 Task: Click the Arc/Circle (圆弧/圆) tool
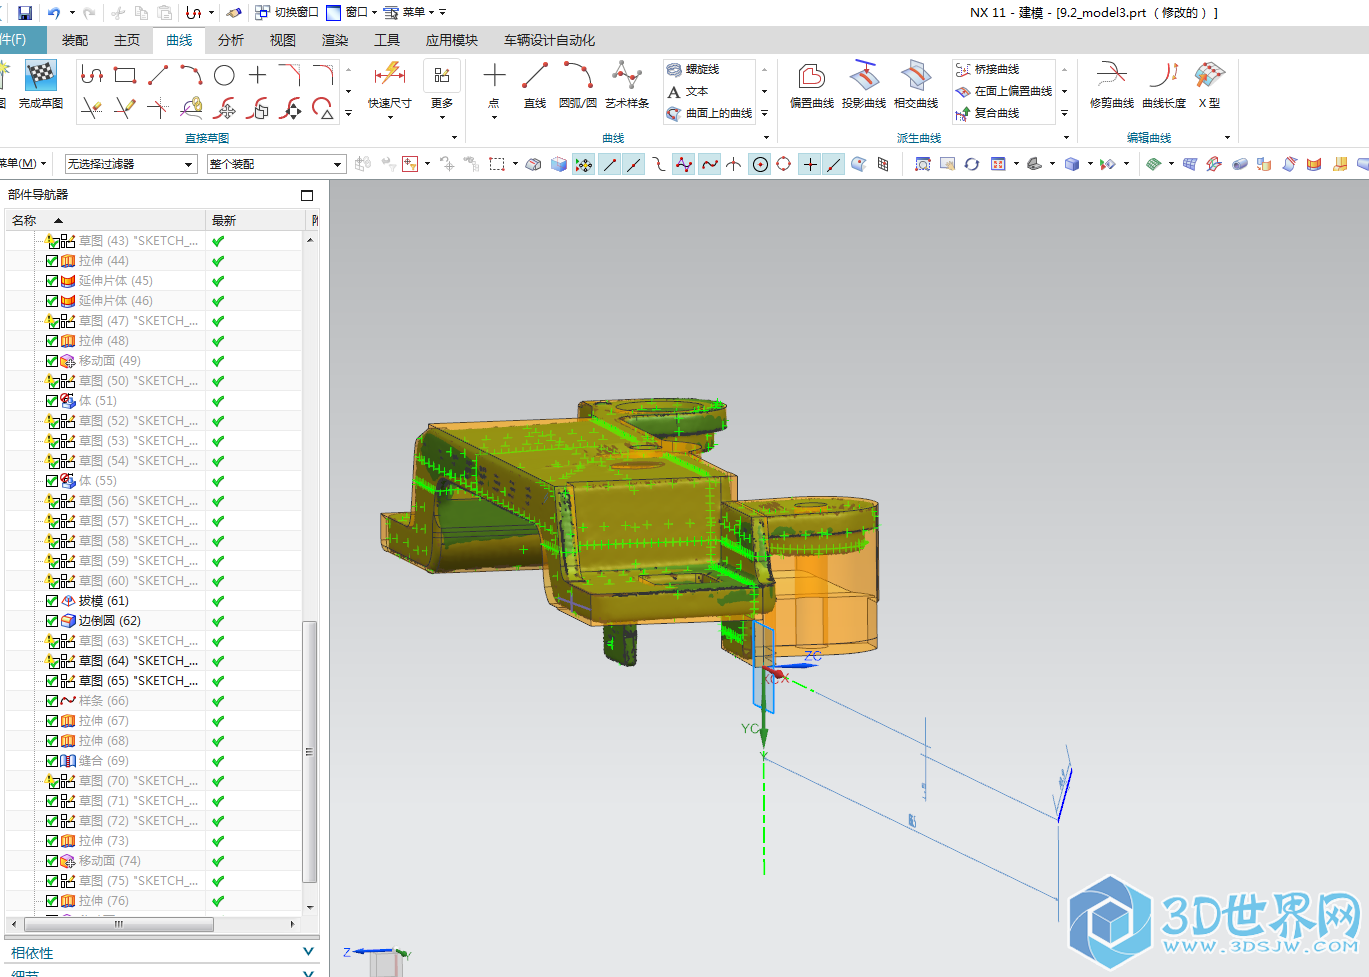[x=578, y=85]
